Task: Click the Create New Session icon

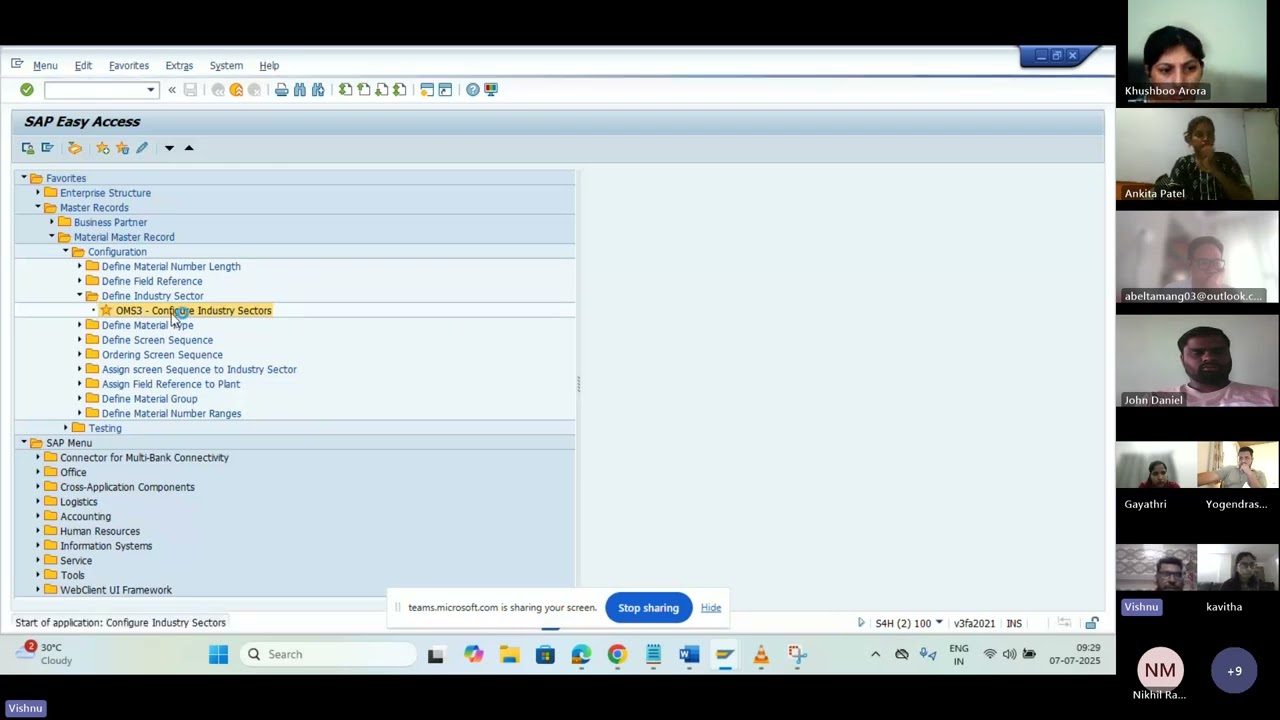Action: pos(427,90)
